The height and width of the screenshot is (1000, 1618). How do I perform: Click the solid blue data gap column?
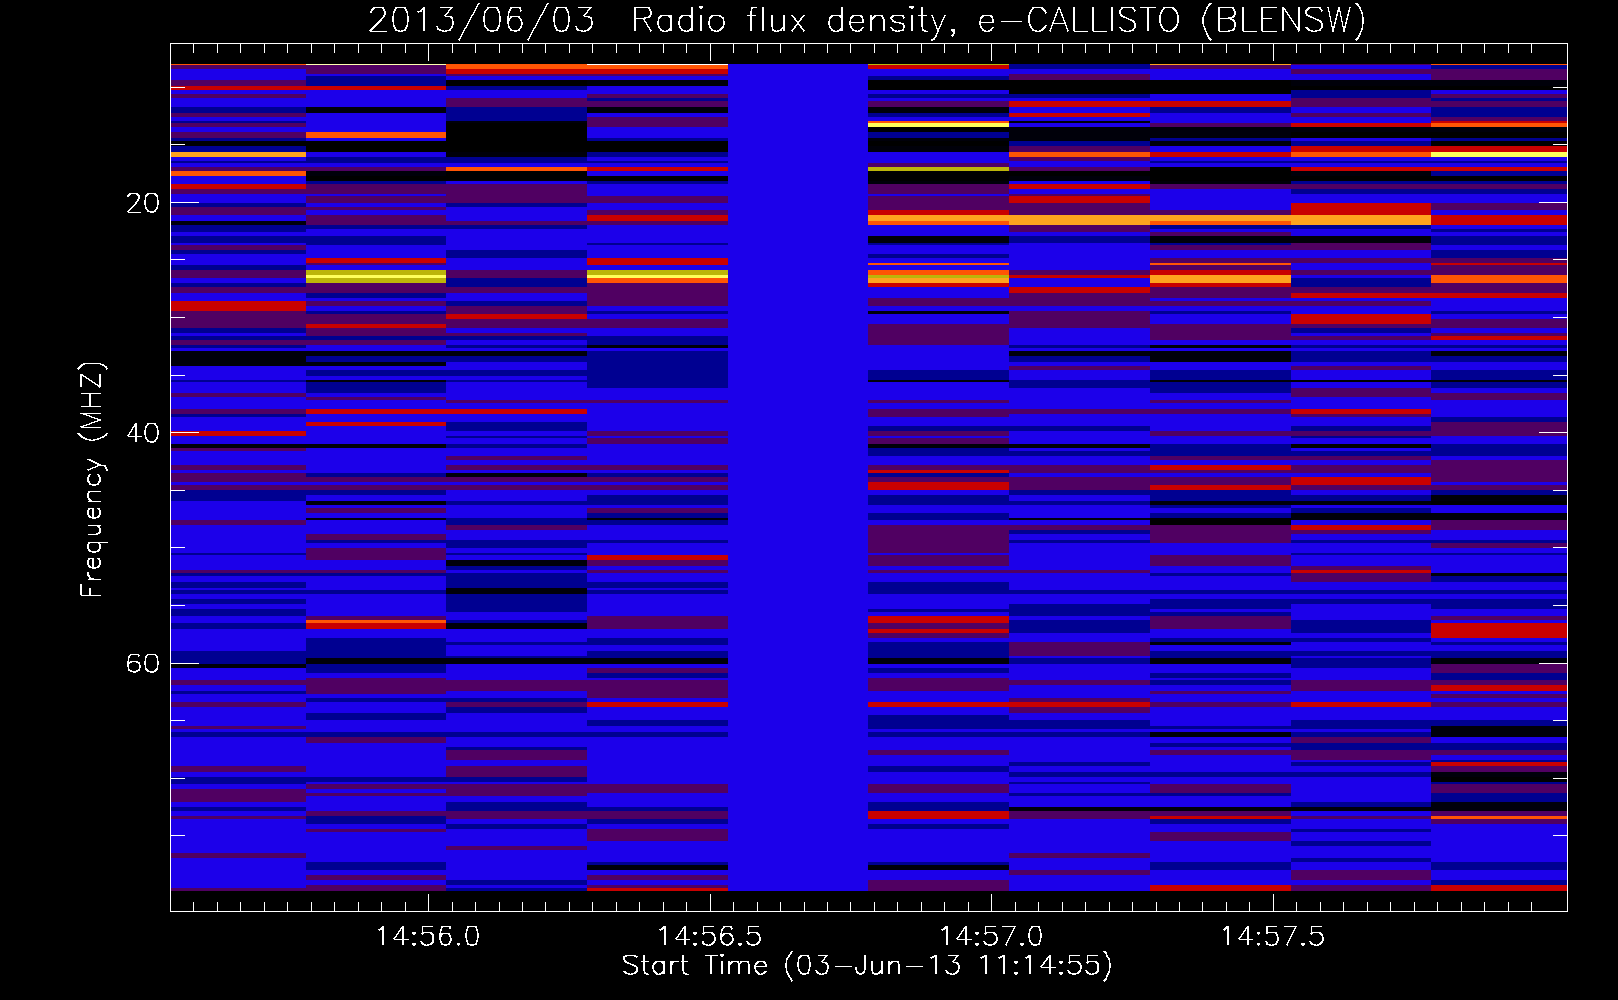coord(798,477)
